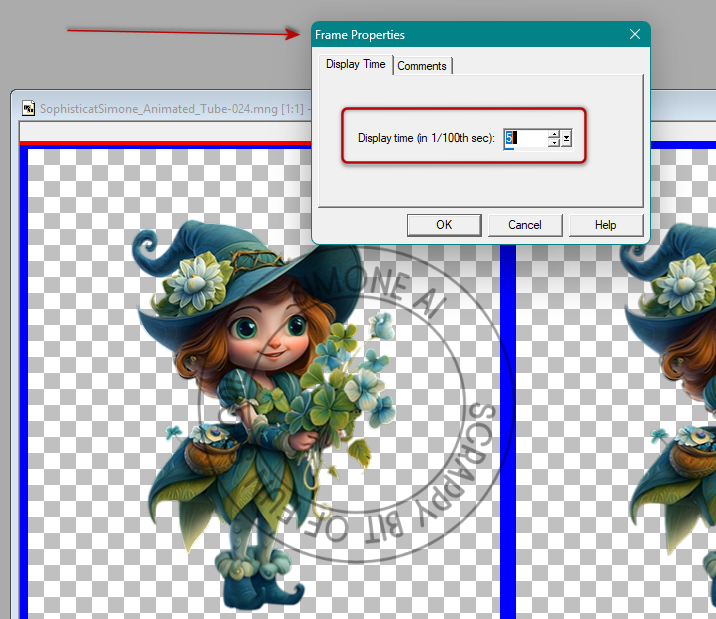Click OK in Frame Properties dialog
Viewport: 716px width, 619px height.
click(x=444, y=225)
